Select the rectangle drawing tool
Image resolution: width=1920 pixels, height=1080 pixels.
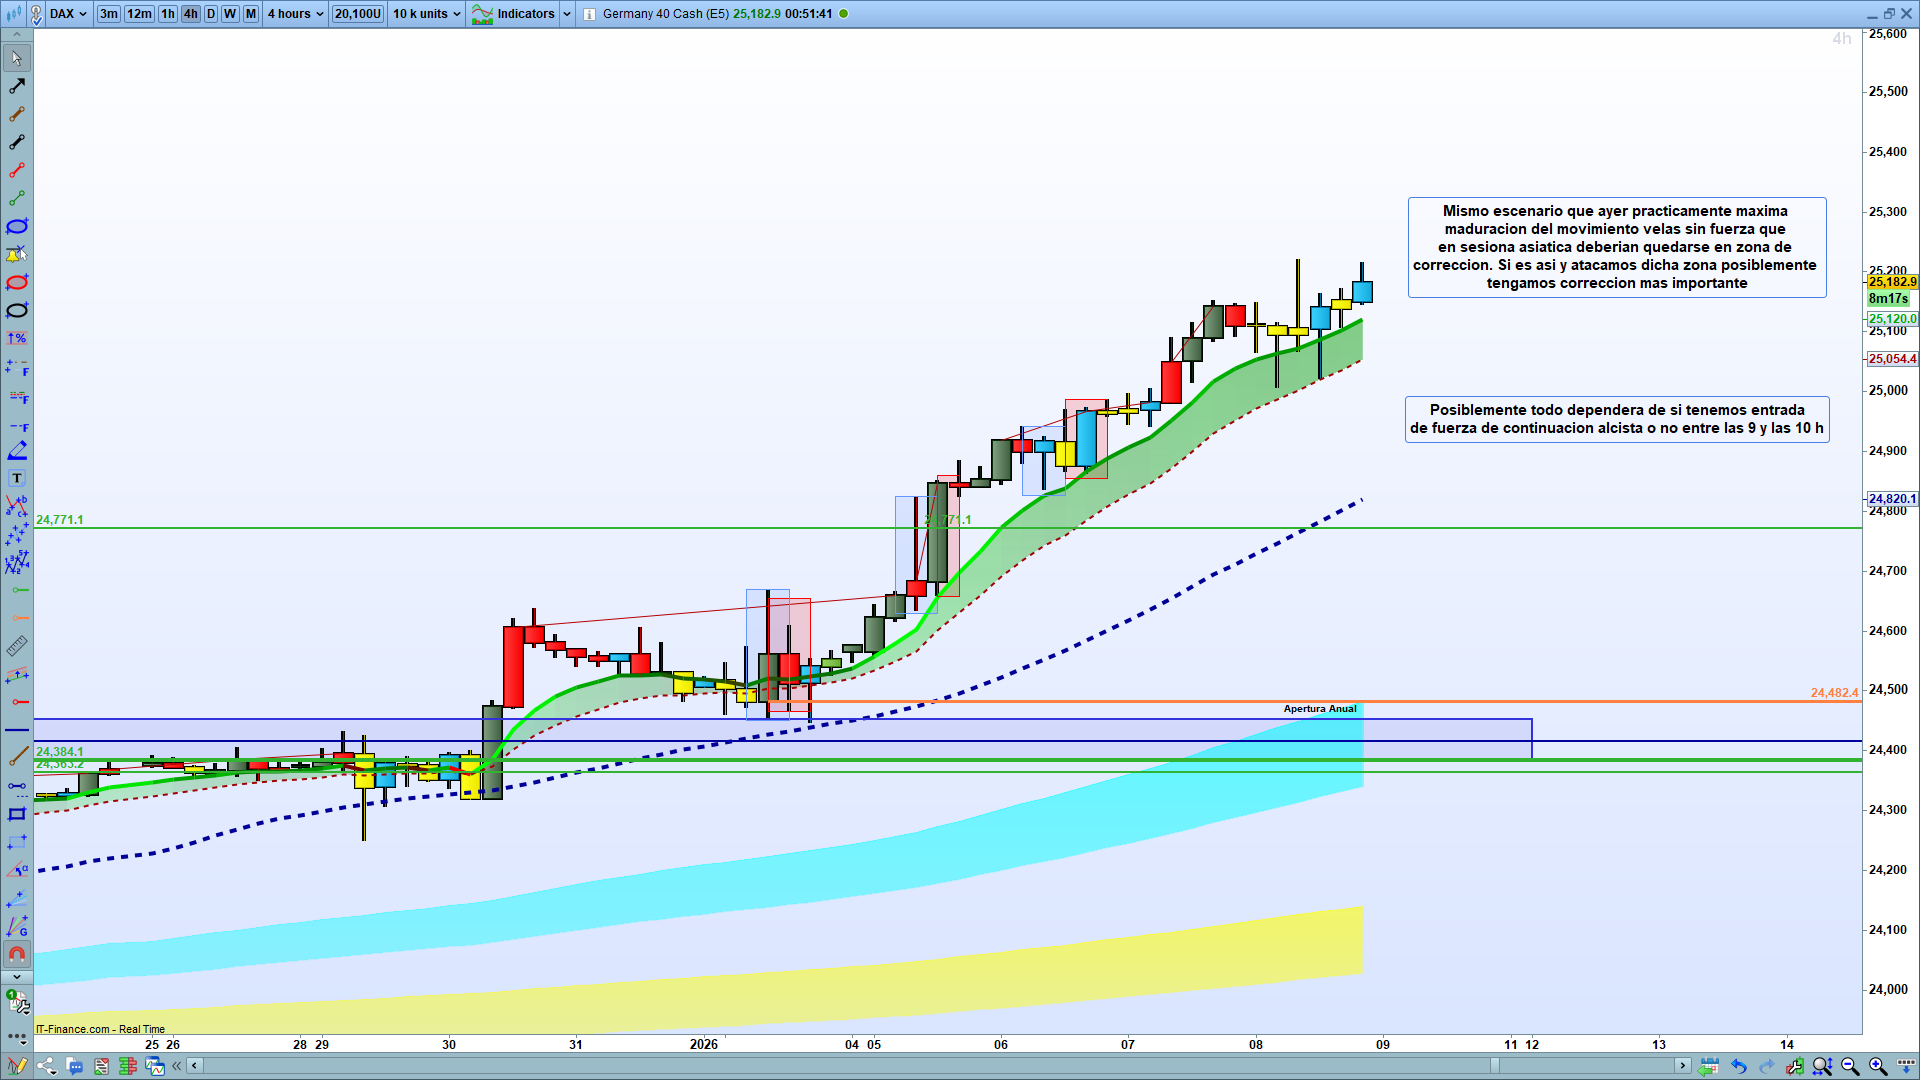point(17,814)
